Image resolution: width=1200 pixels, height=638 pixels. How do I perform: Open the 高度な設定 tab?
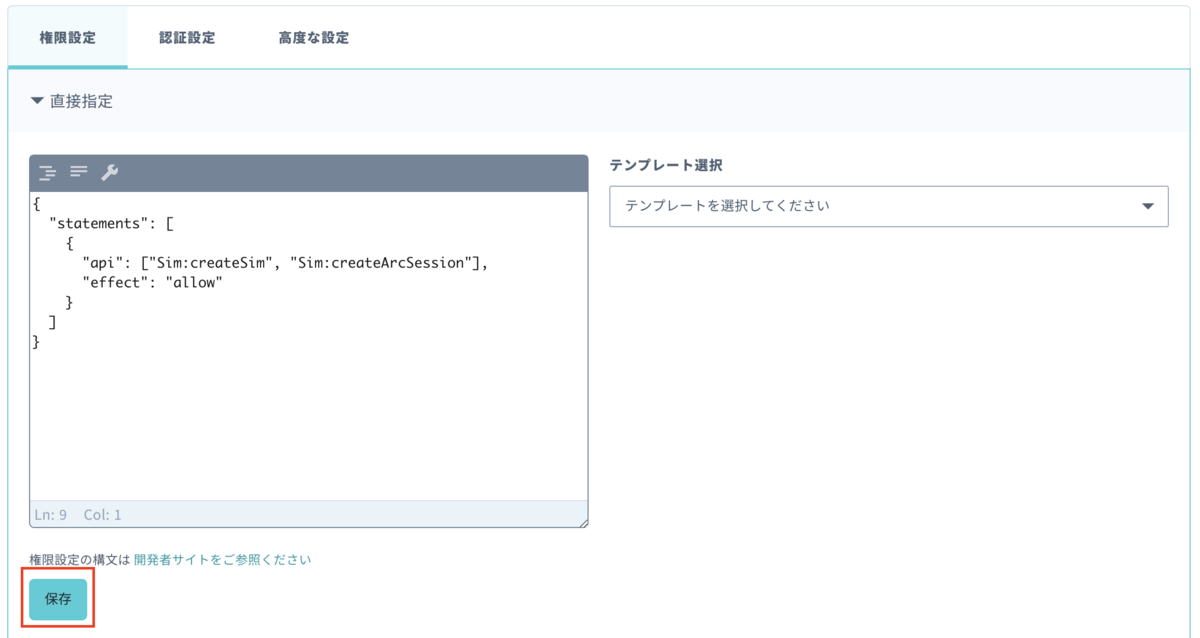click(315, 36)
